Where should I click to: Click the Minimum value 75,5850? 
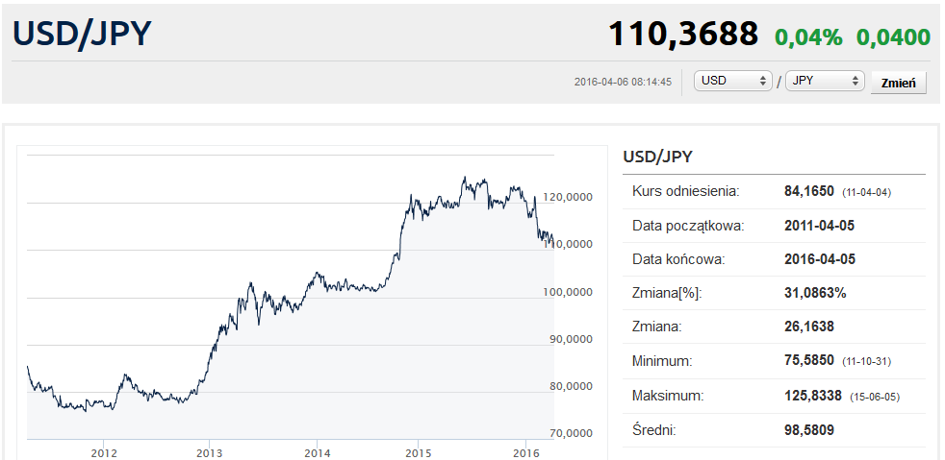(x=811, y=361)
